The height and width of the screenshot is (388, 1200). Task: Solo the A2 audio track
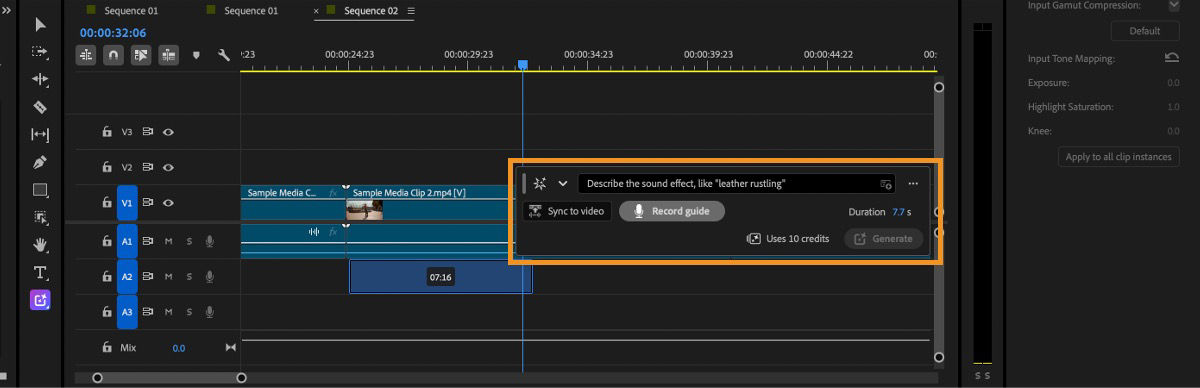188,276
